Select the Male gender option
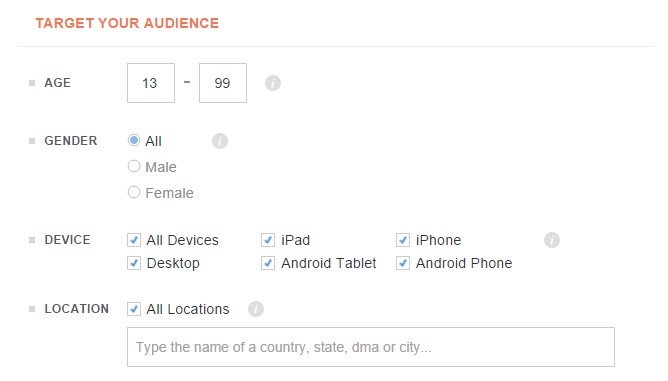This screenshot has height=381, width=668. [x=134, y=166]
